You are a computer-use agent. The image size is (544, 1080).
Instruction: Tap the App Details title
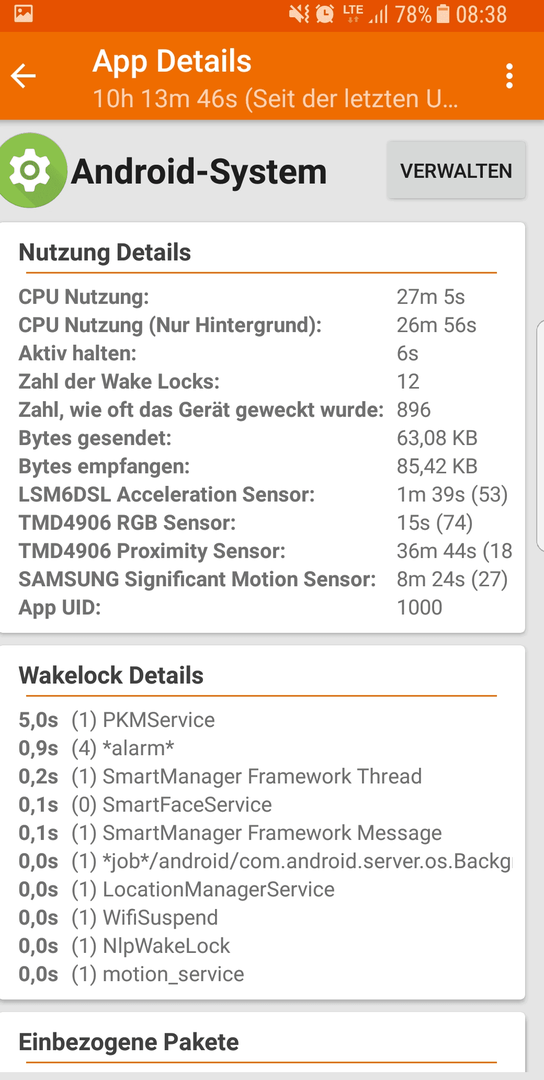[172, 61]
